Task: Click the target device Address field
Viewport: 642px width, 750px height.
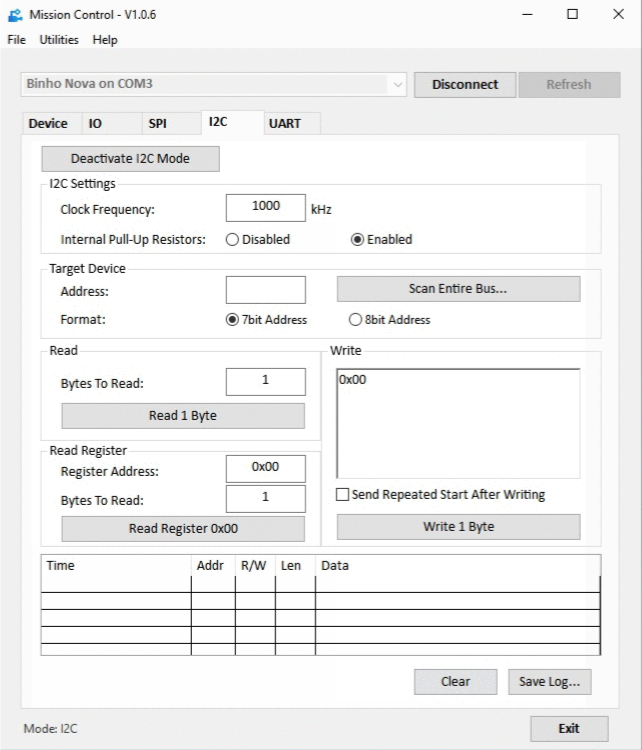Action: [265, 290]
